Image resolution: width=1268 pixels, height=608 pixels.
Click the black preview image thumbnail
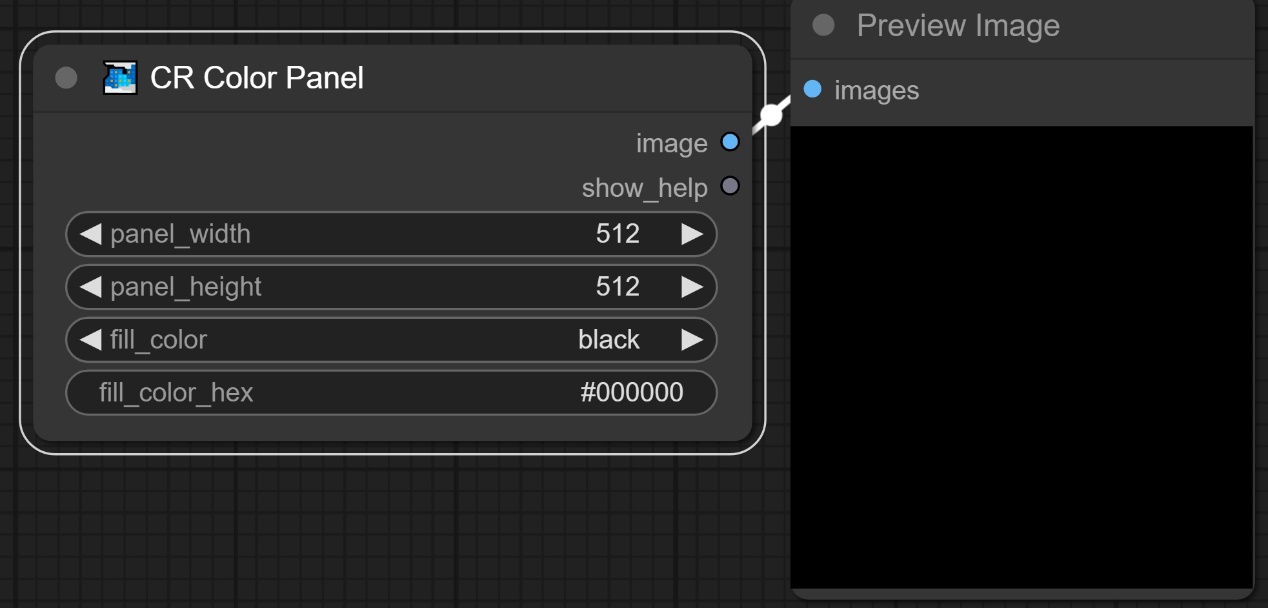point(1021,357)
